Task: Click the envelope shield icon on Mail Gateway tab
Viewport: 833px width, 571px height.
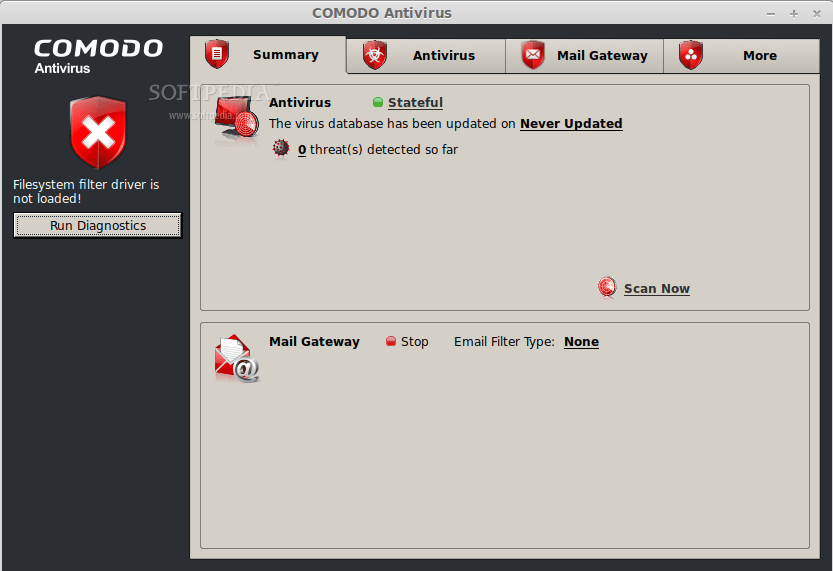Action: 533,55
